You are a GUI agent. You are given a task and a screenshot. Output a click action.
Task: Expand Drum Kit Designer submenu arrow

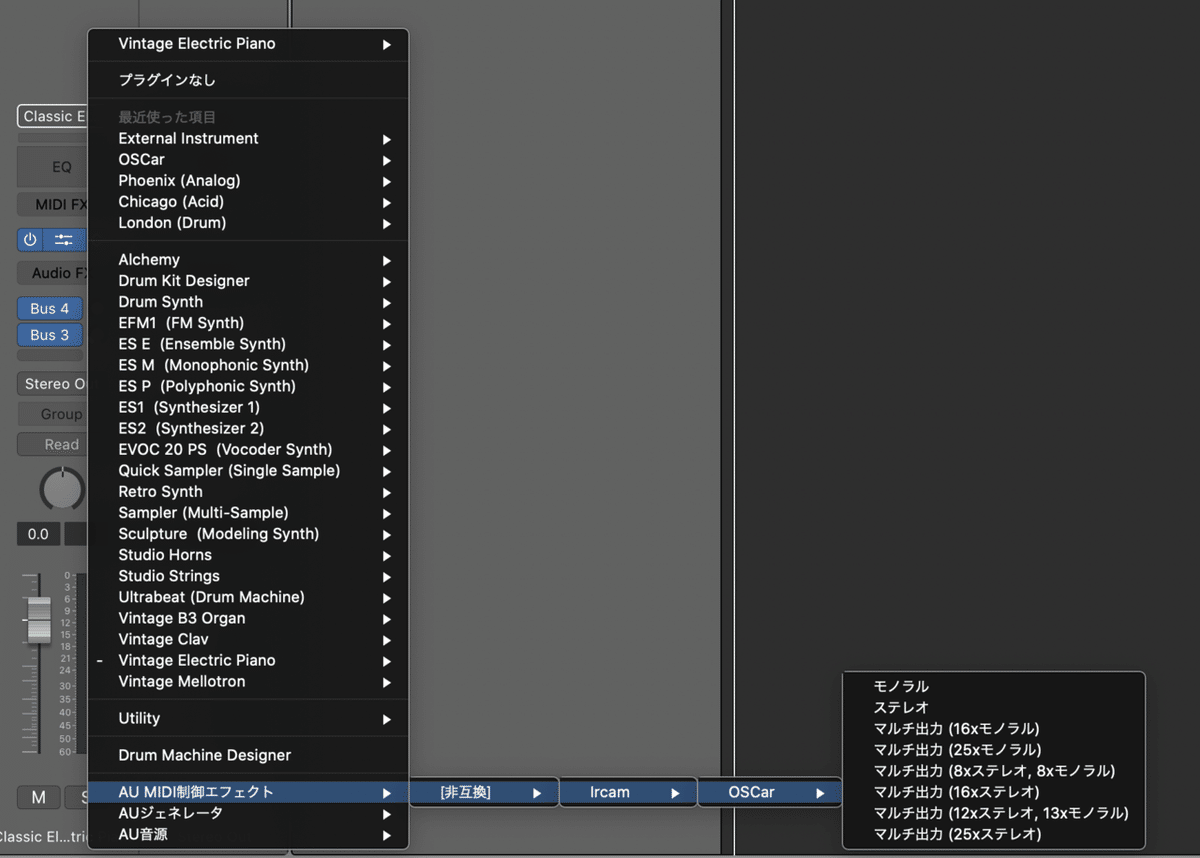pos(387,281)
